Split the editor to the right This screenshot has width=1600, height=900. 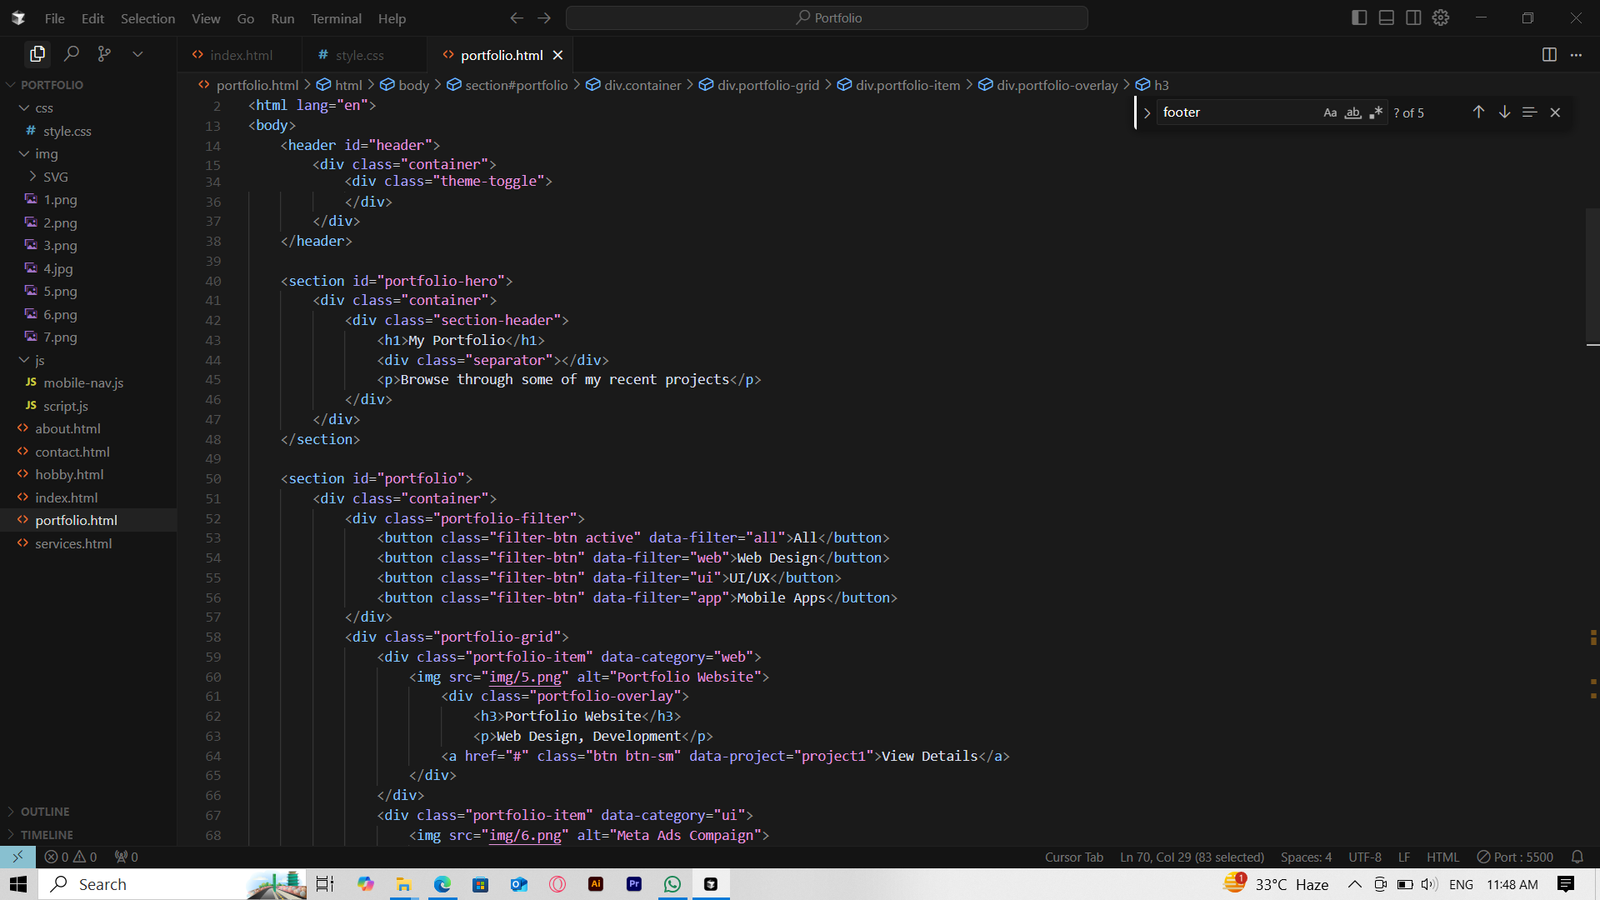1549,55
